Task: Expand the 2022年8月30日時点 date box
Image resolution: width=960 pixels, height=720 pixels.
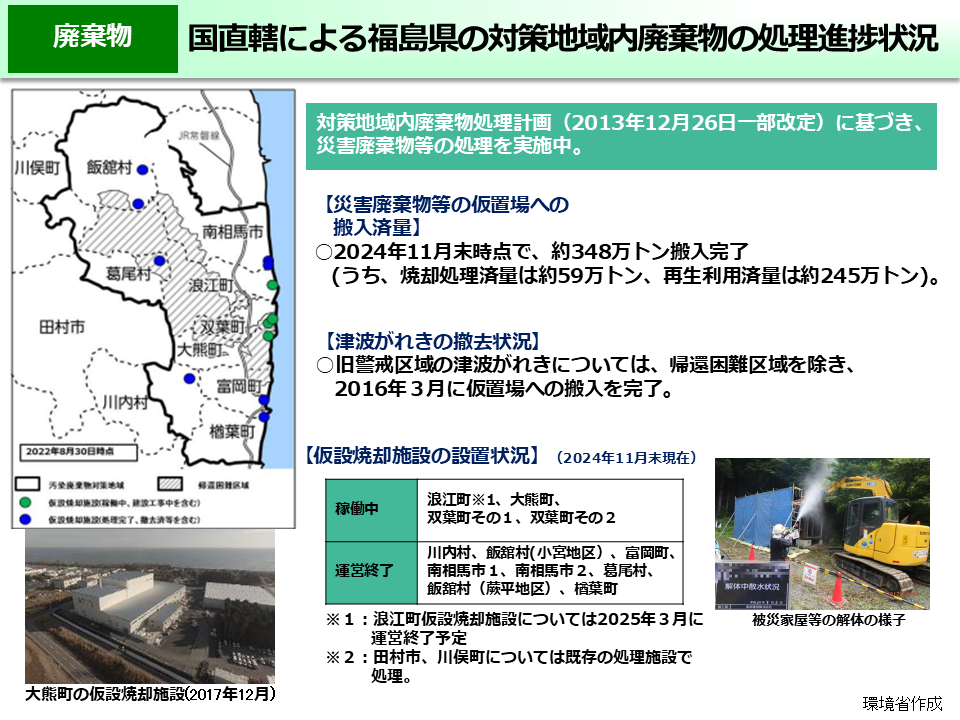Action: [x=78, y=452]
